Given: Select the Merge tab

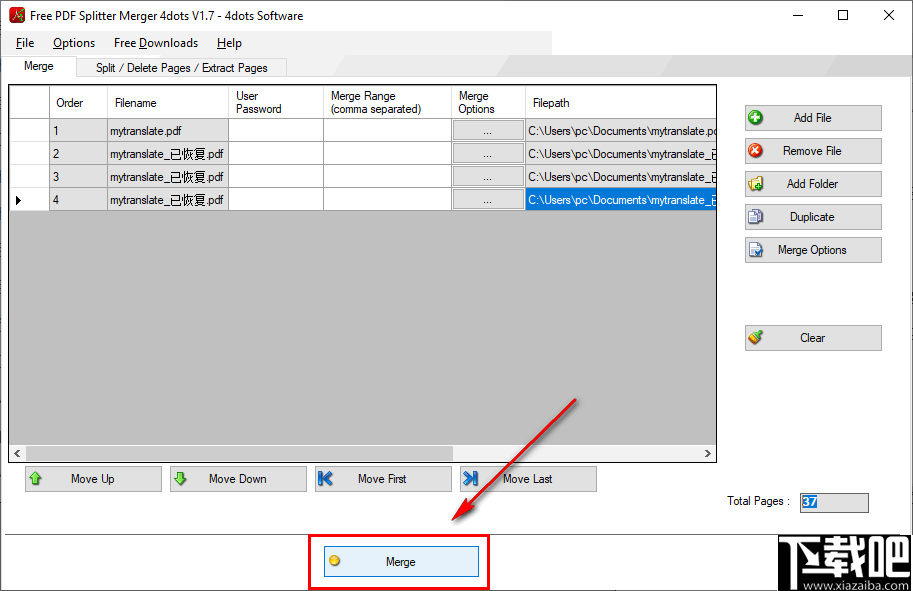Looking at the screenshot, I should 39,65.
